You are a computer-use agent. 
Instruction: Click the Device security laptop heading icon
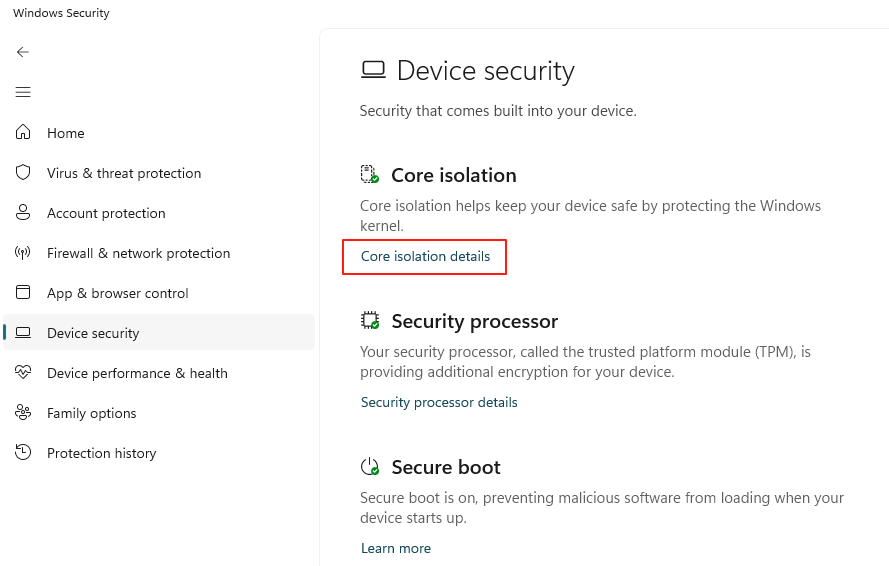pos(373,70)
